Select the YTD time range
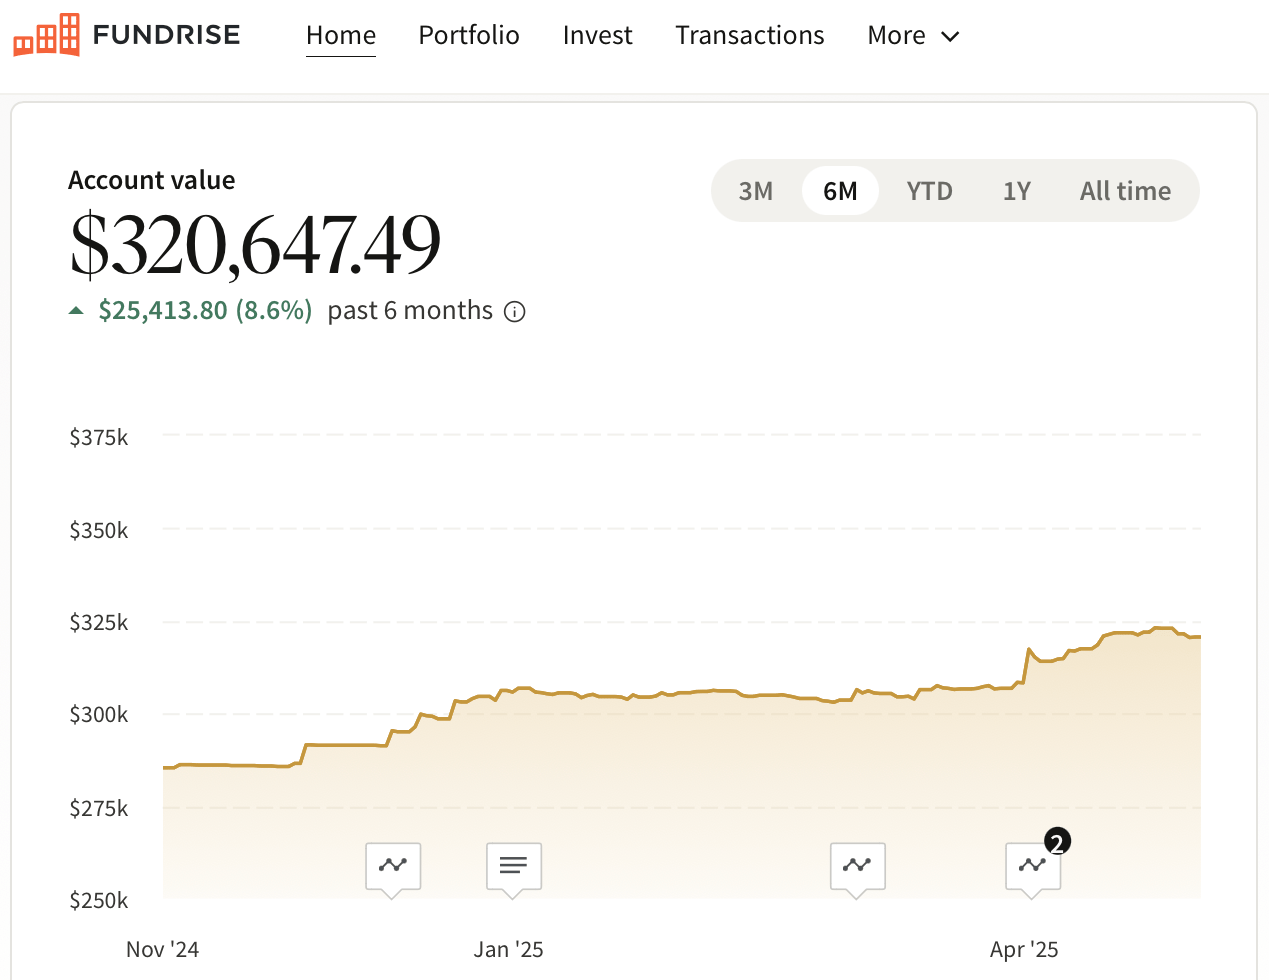The width and height of the screenshot is (1269, 980). pos(929,190)
